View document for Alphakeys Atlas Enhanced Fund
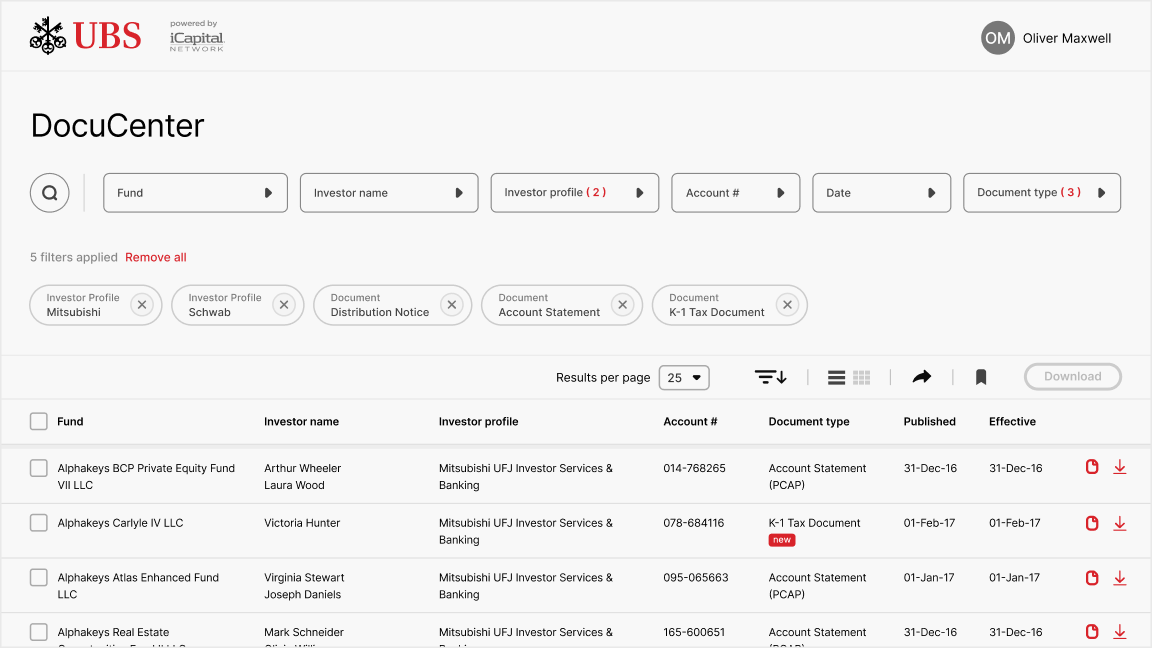 click(x=1092, y=577)
